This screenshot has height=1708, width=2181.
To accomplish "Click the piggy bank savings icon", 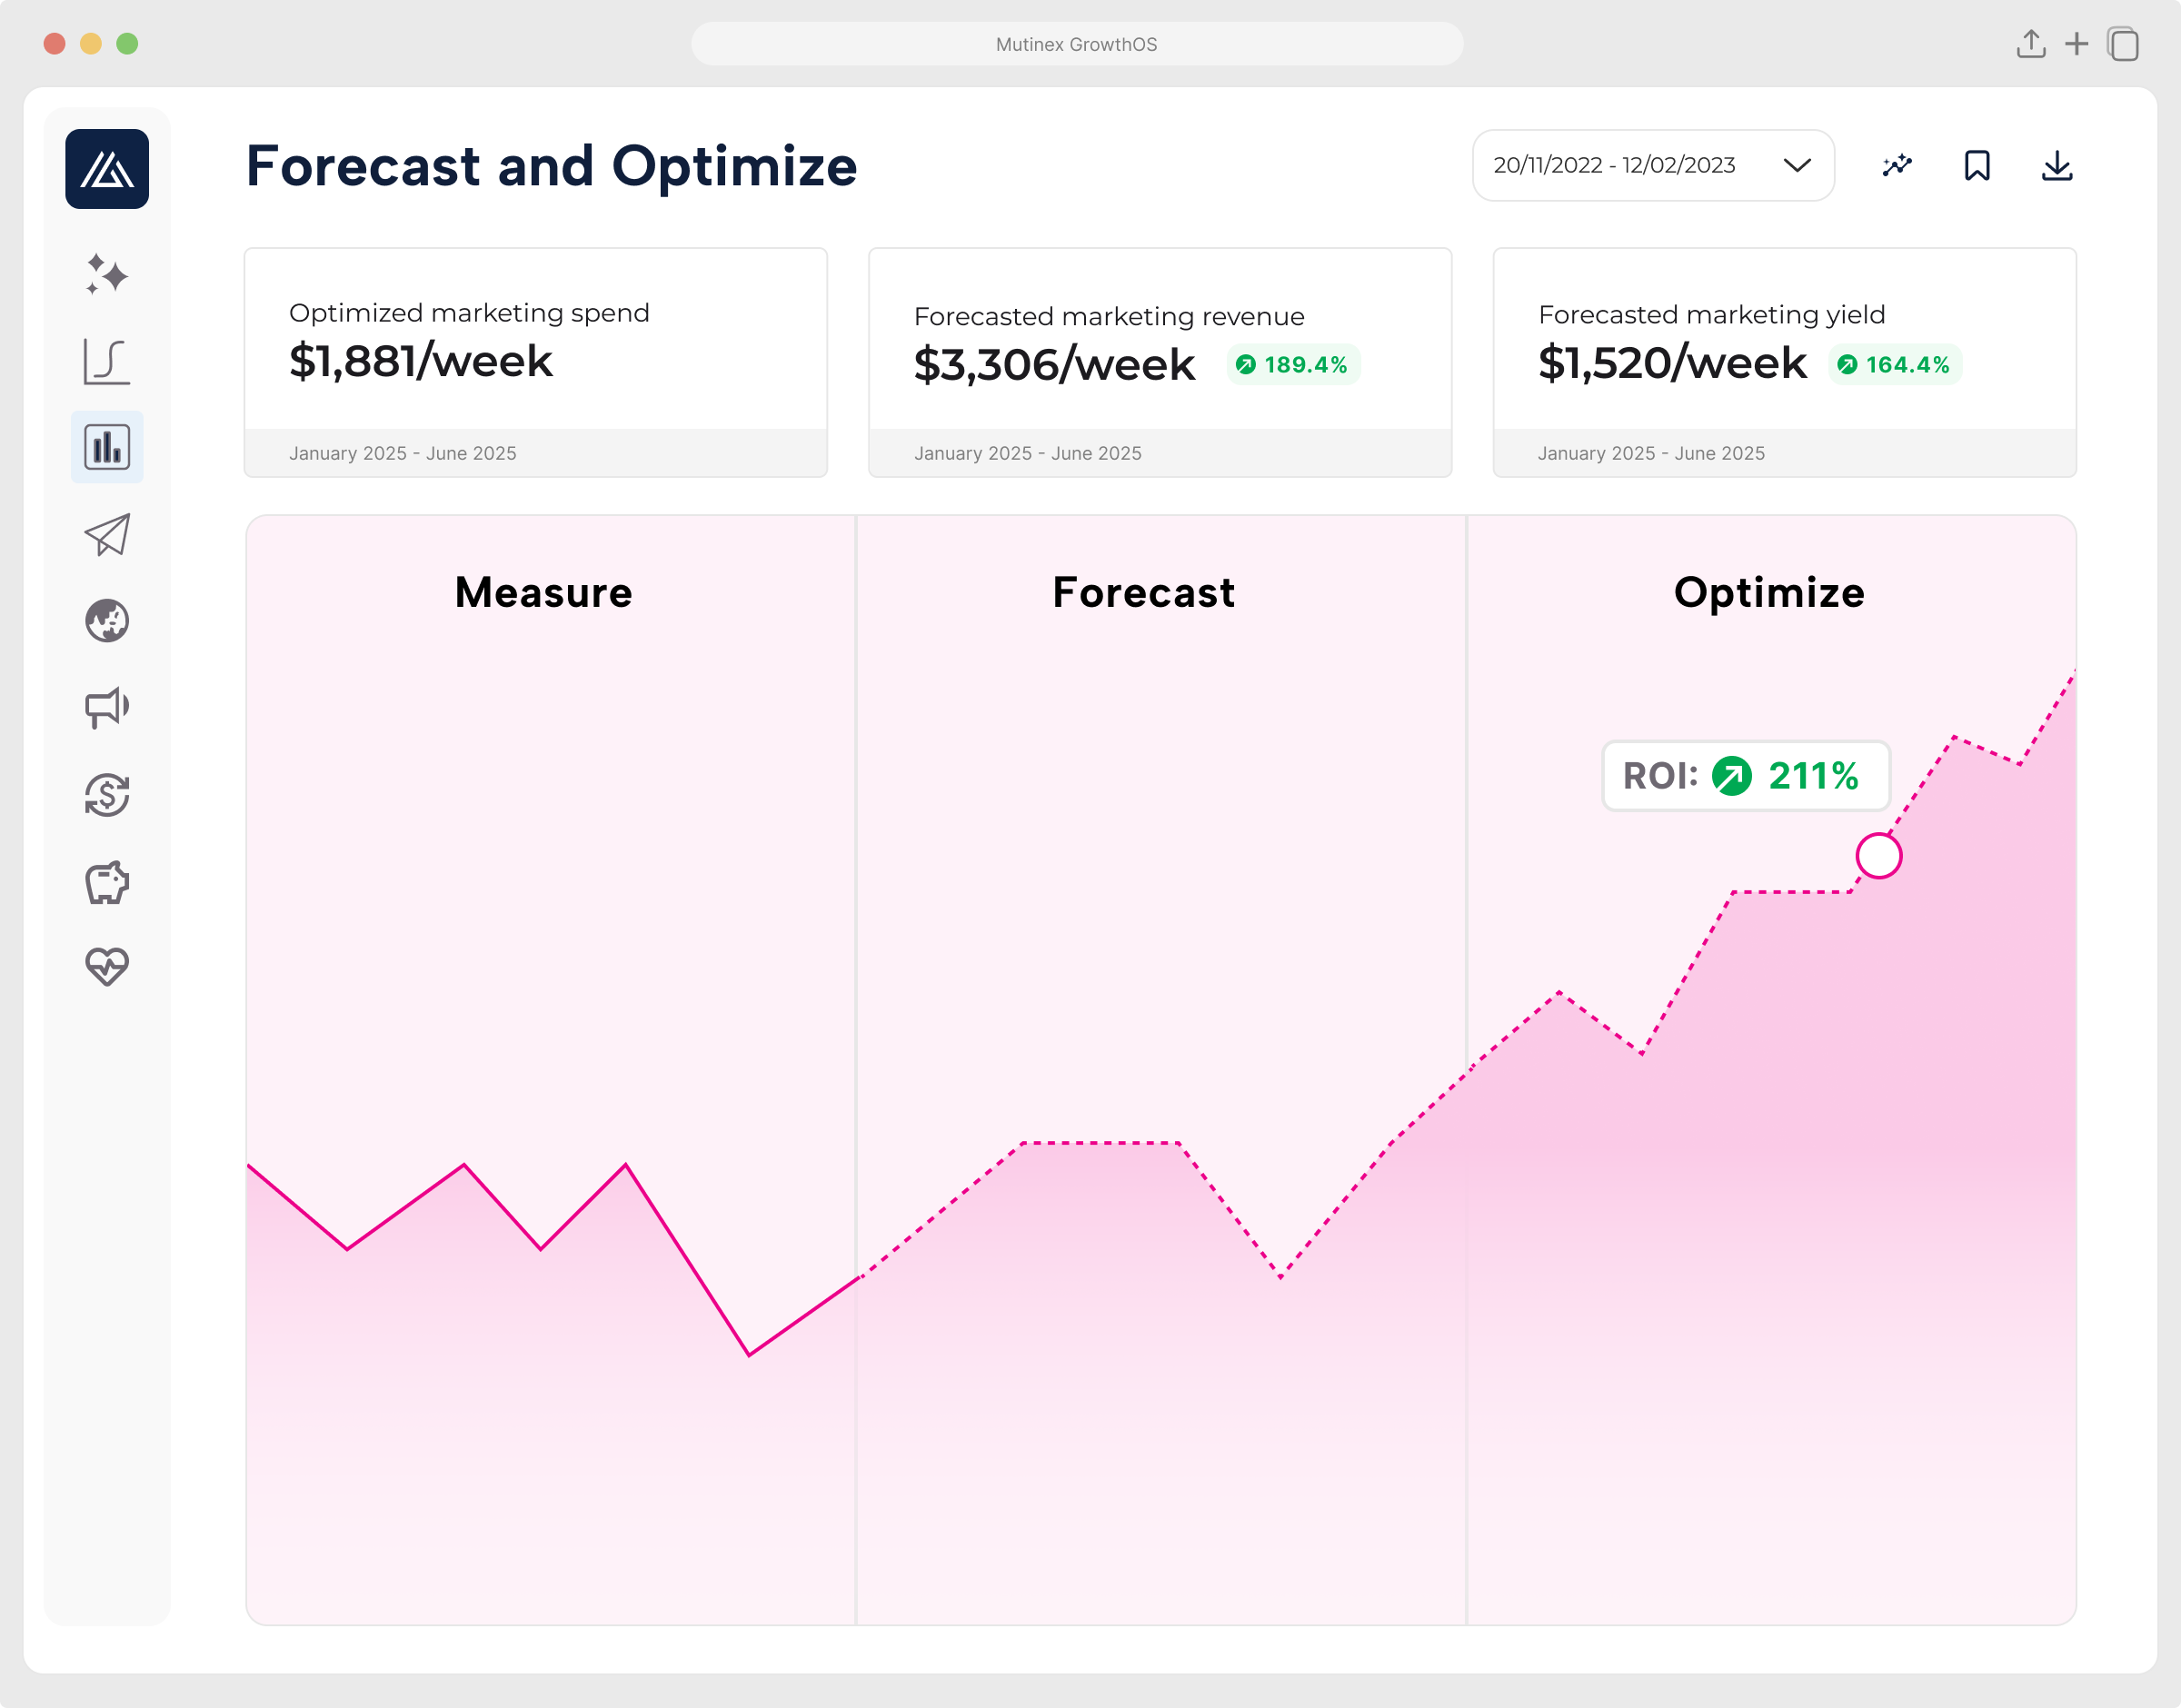I will point(107,882).
